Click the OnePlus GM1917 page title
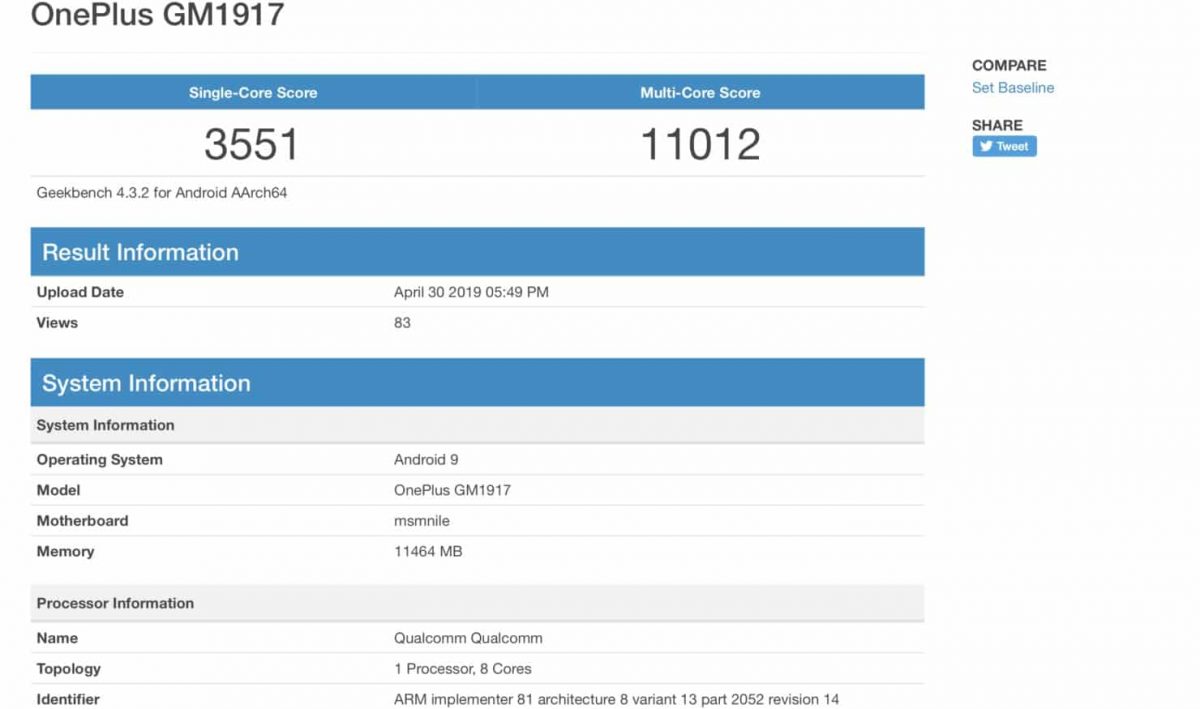The width and height of the screenshot is (1200, 709). tap(158, 15)
